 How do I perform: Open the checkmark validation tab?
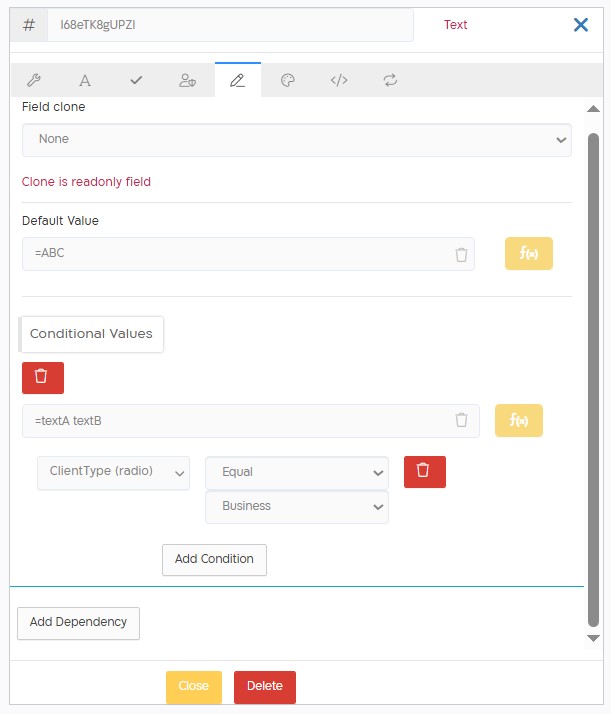click(136, 81)
